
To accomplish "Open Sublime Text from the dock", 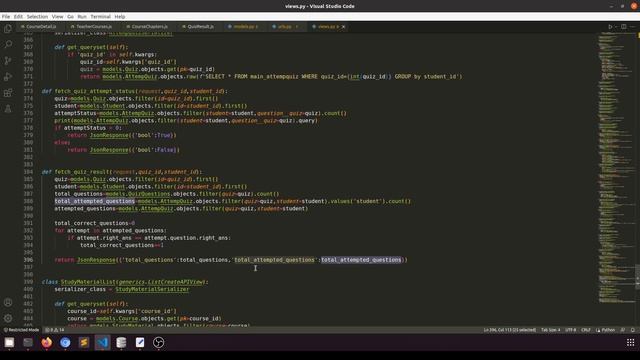I will pos(84,342).
